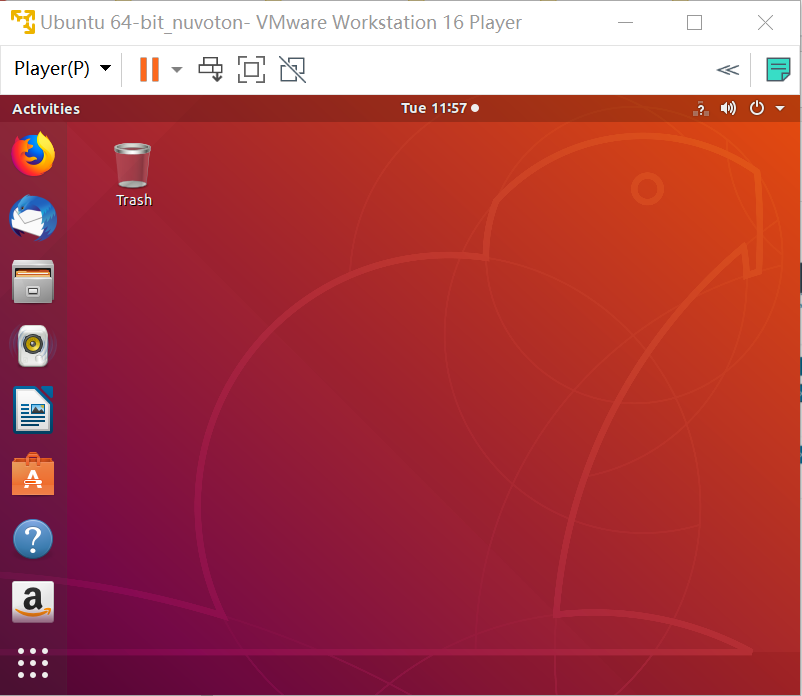Open the Activities overview
The image size is (802, 696).
[46, 108]
